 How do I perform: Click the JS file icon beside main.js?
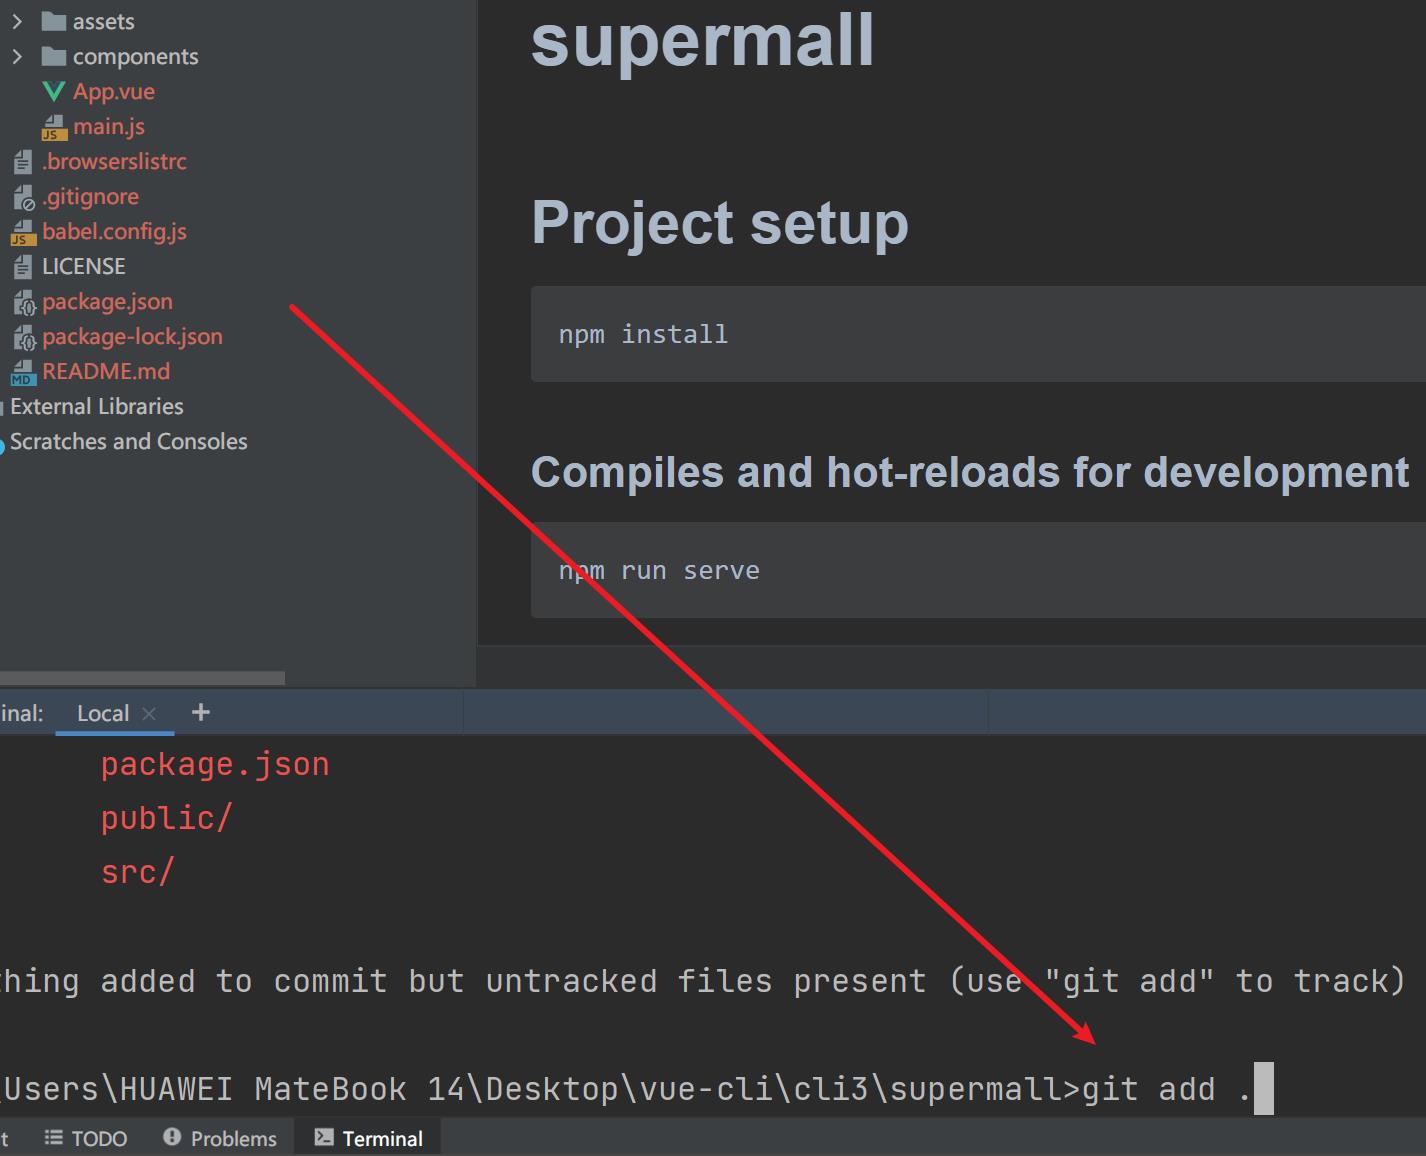tap(54, 127)
